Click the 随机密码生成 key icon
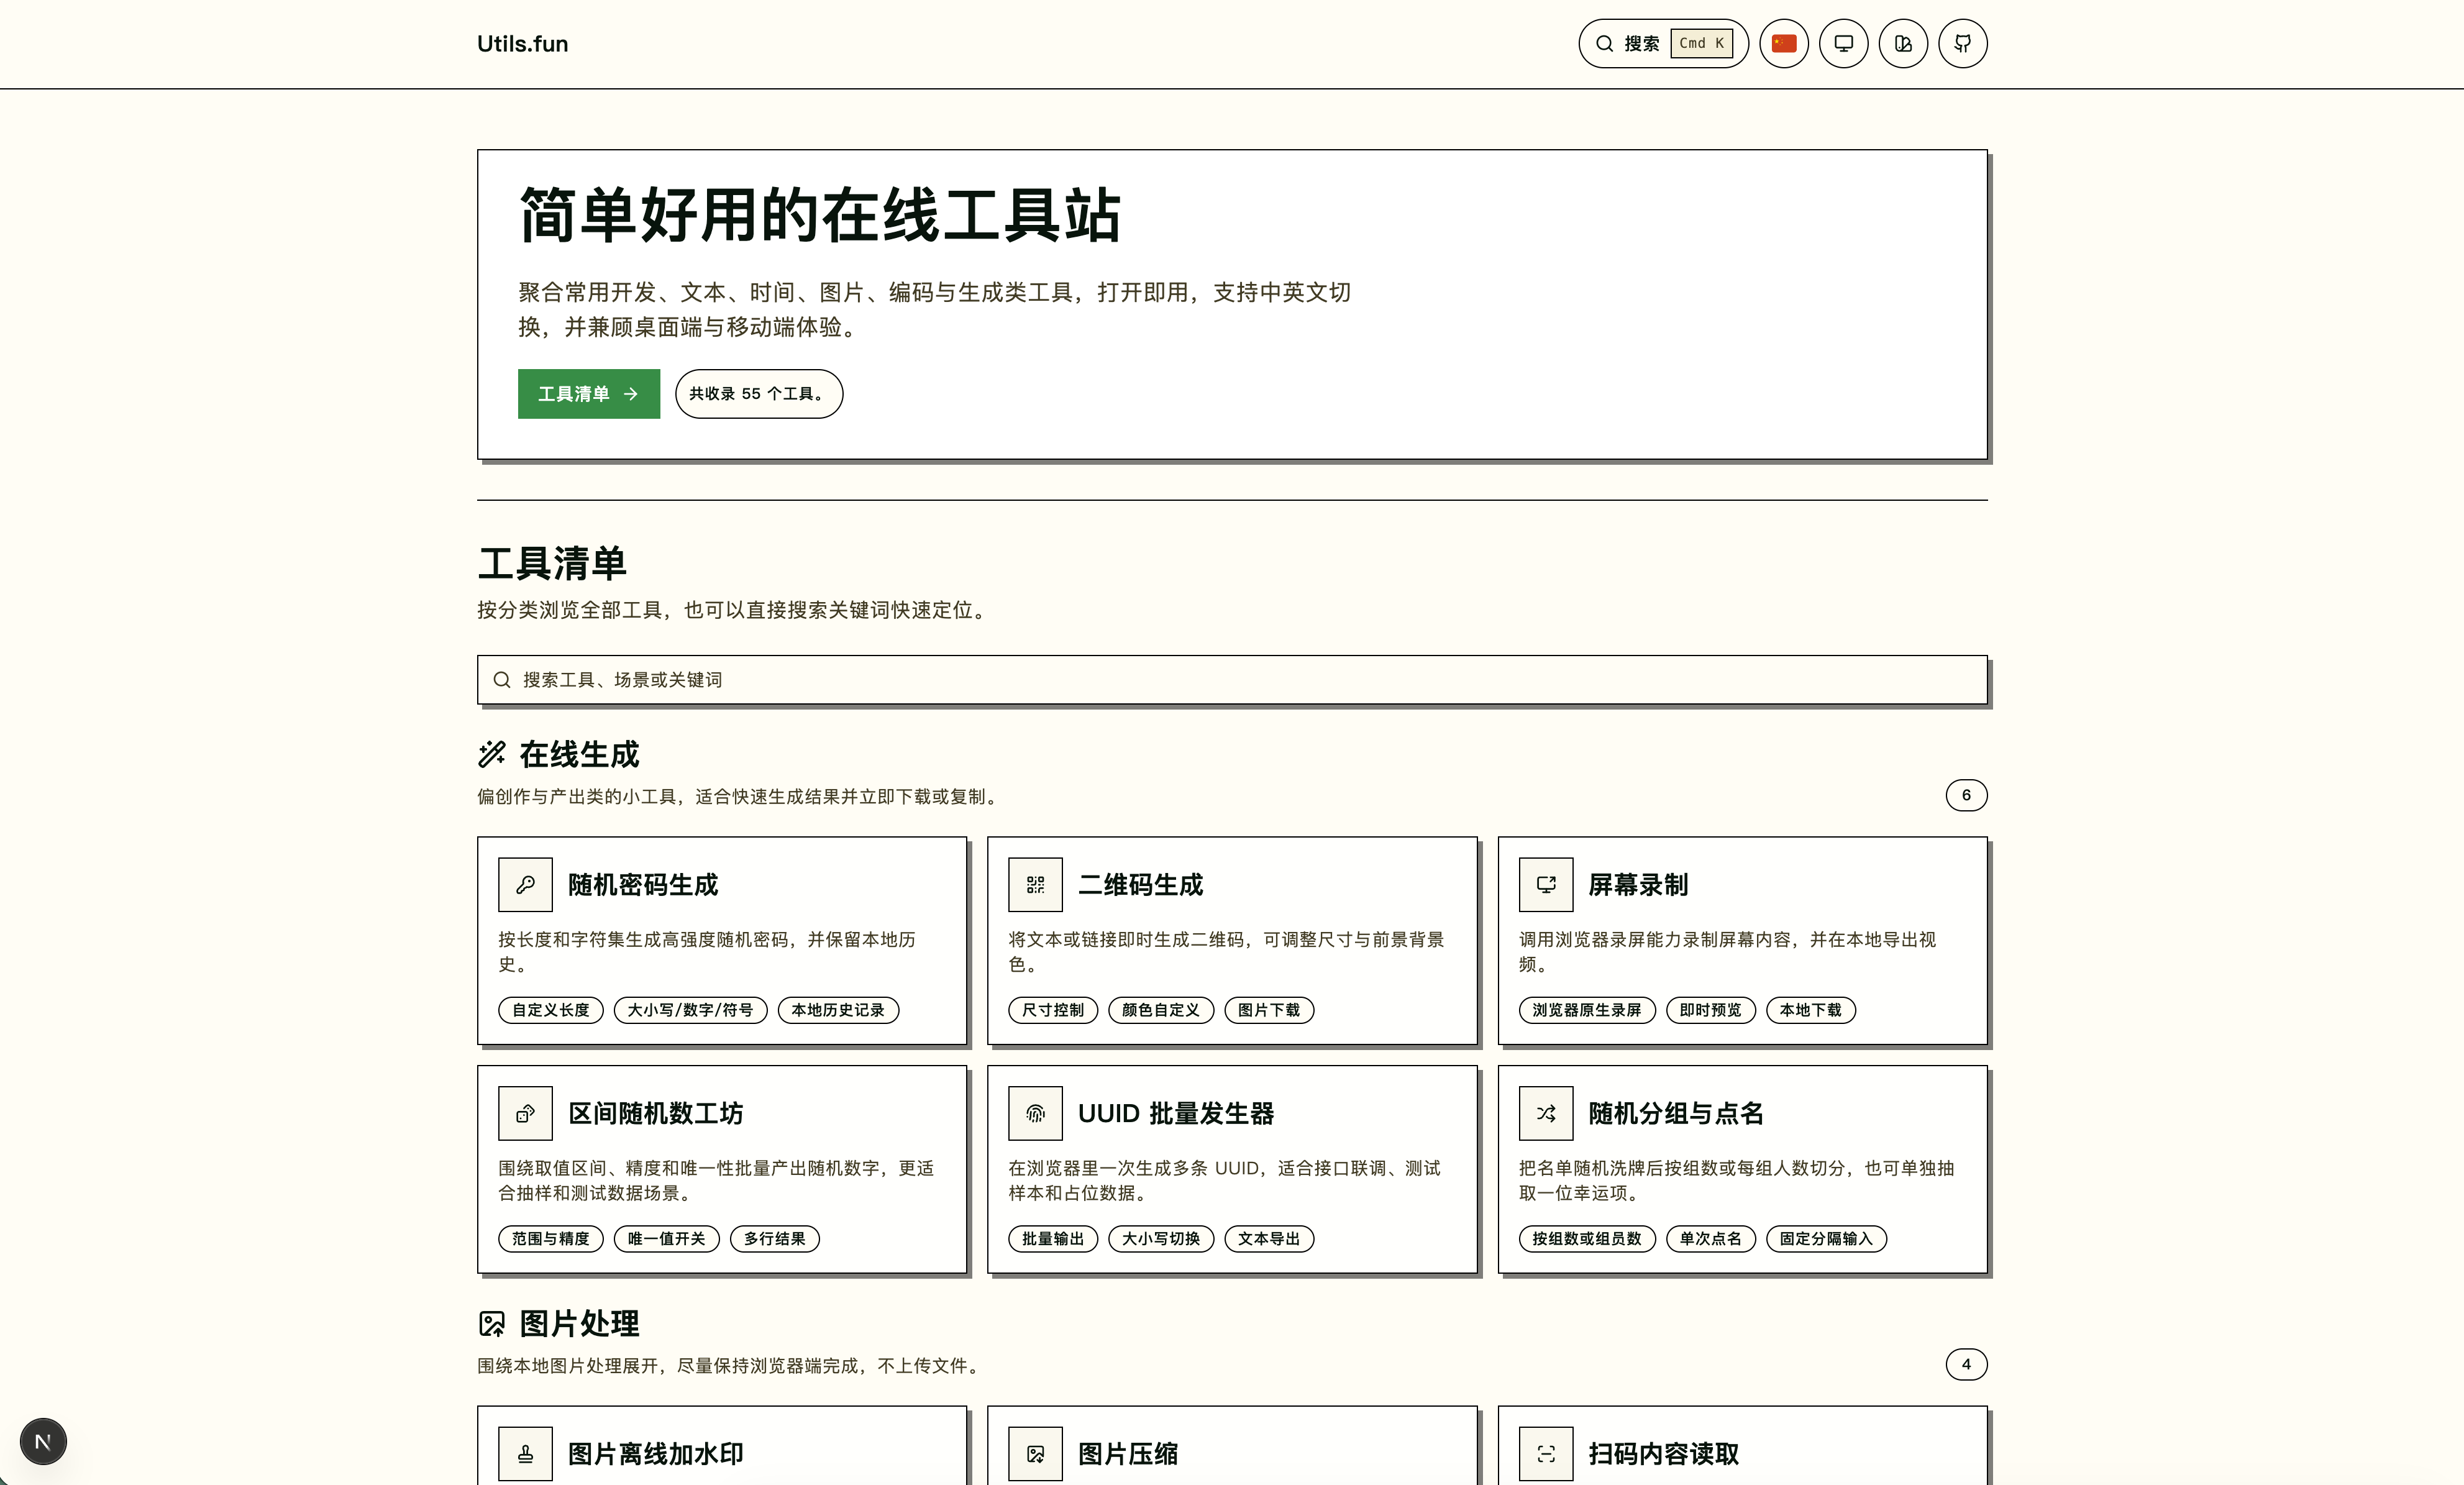The height and width of the screenshot is (1485, 2464). (525, 884)
